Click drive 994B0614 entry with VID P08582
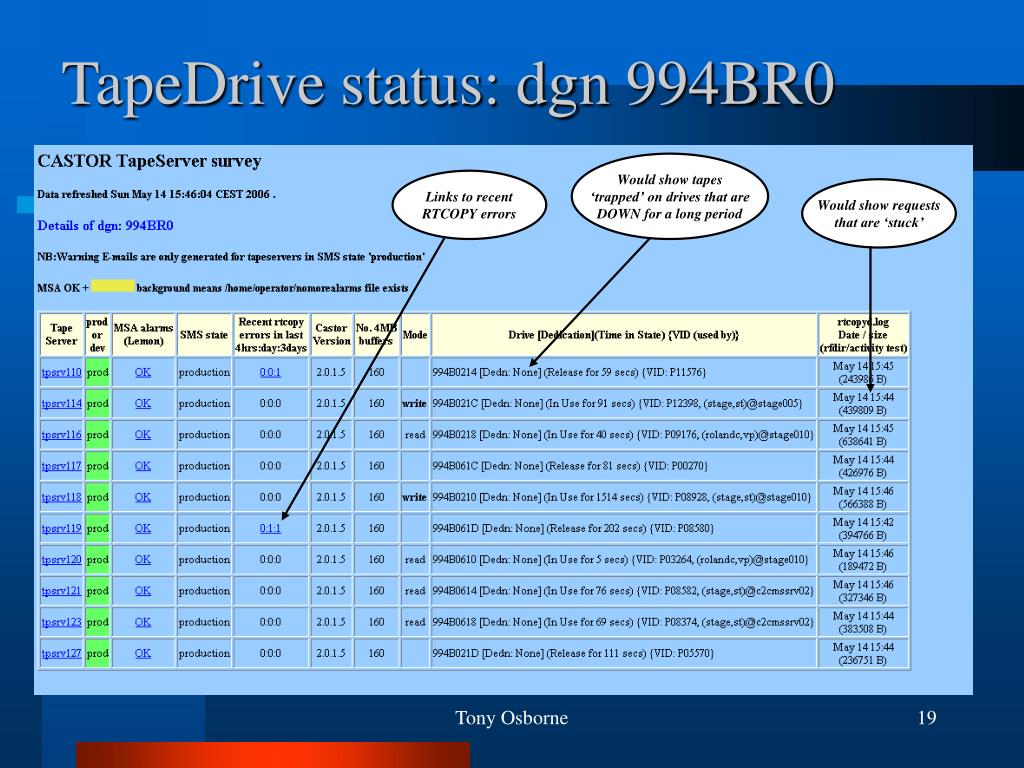 (x=623, y=591)
